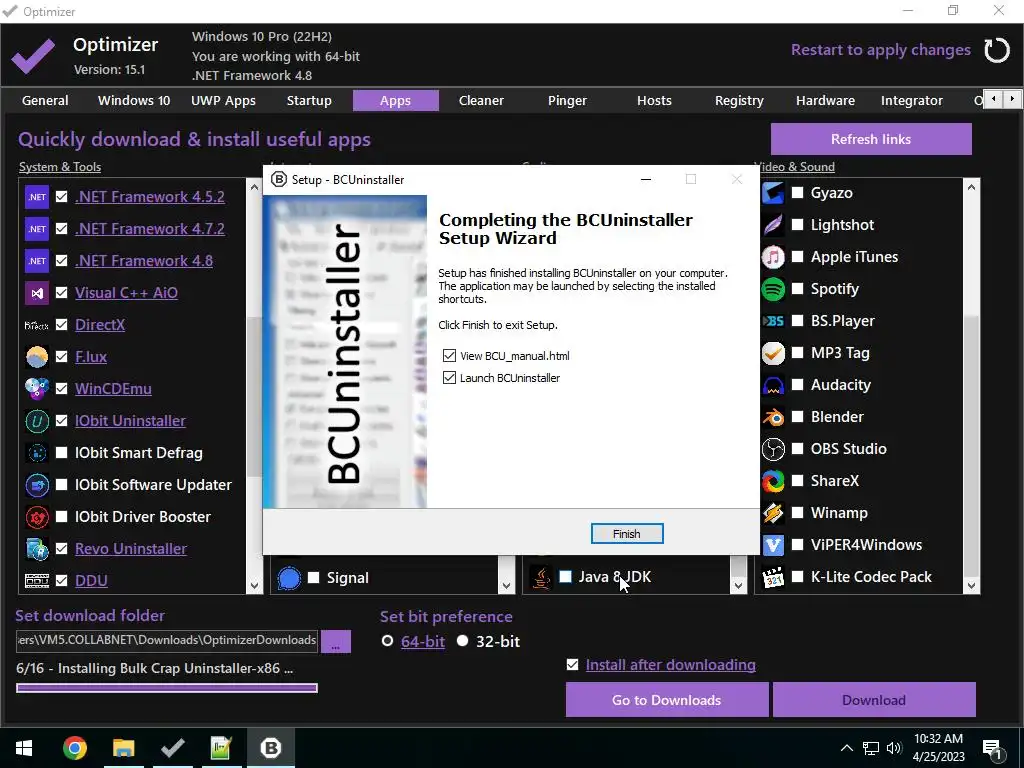Click the ShareX icon
The height and width of the screenshot is (768, 1024).
[x=773, y=481]
